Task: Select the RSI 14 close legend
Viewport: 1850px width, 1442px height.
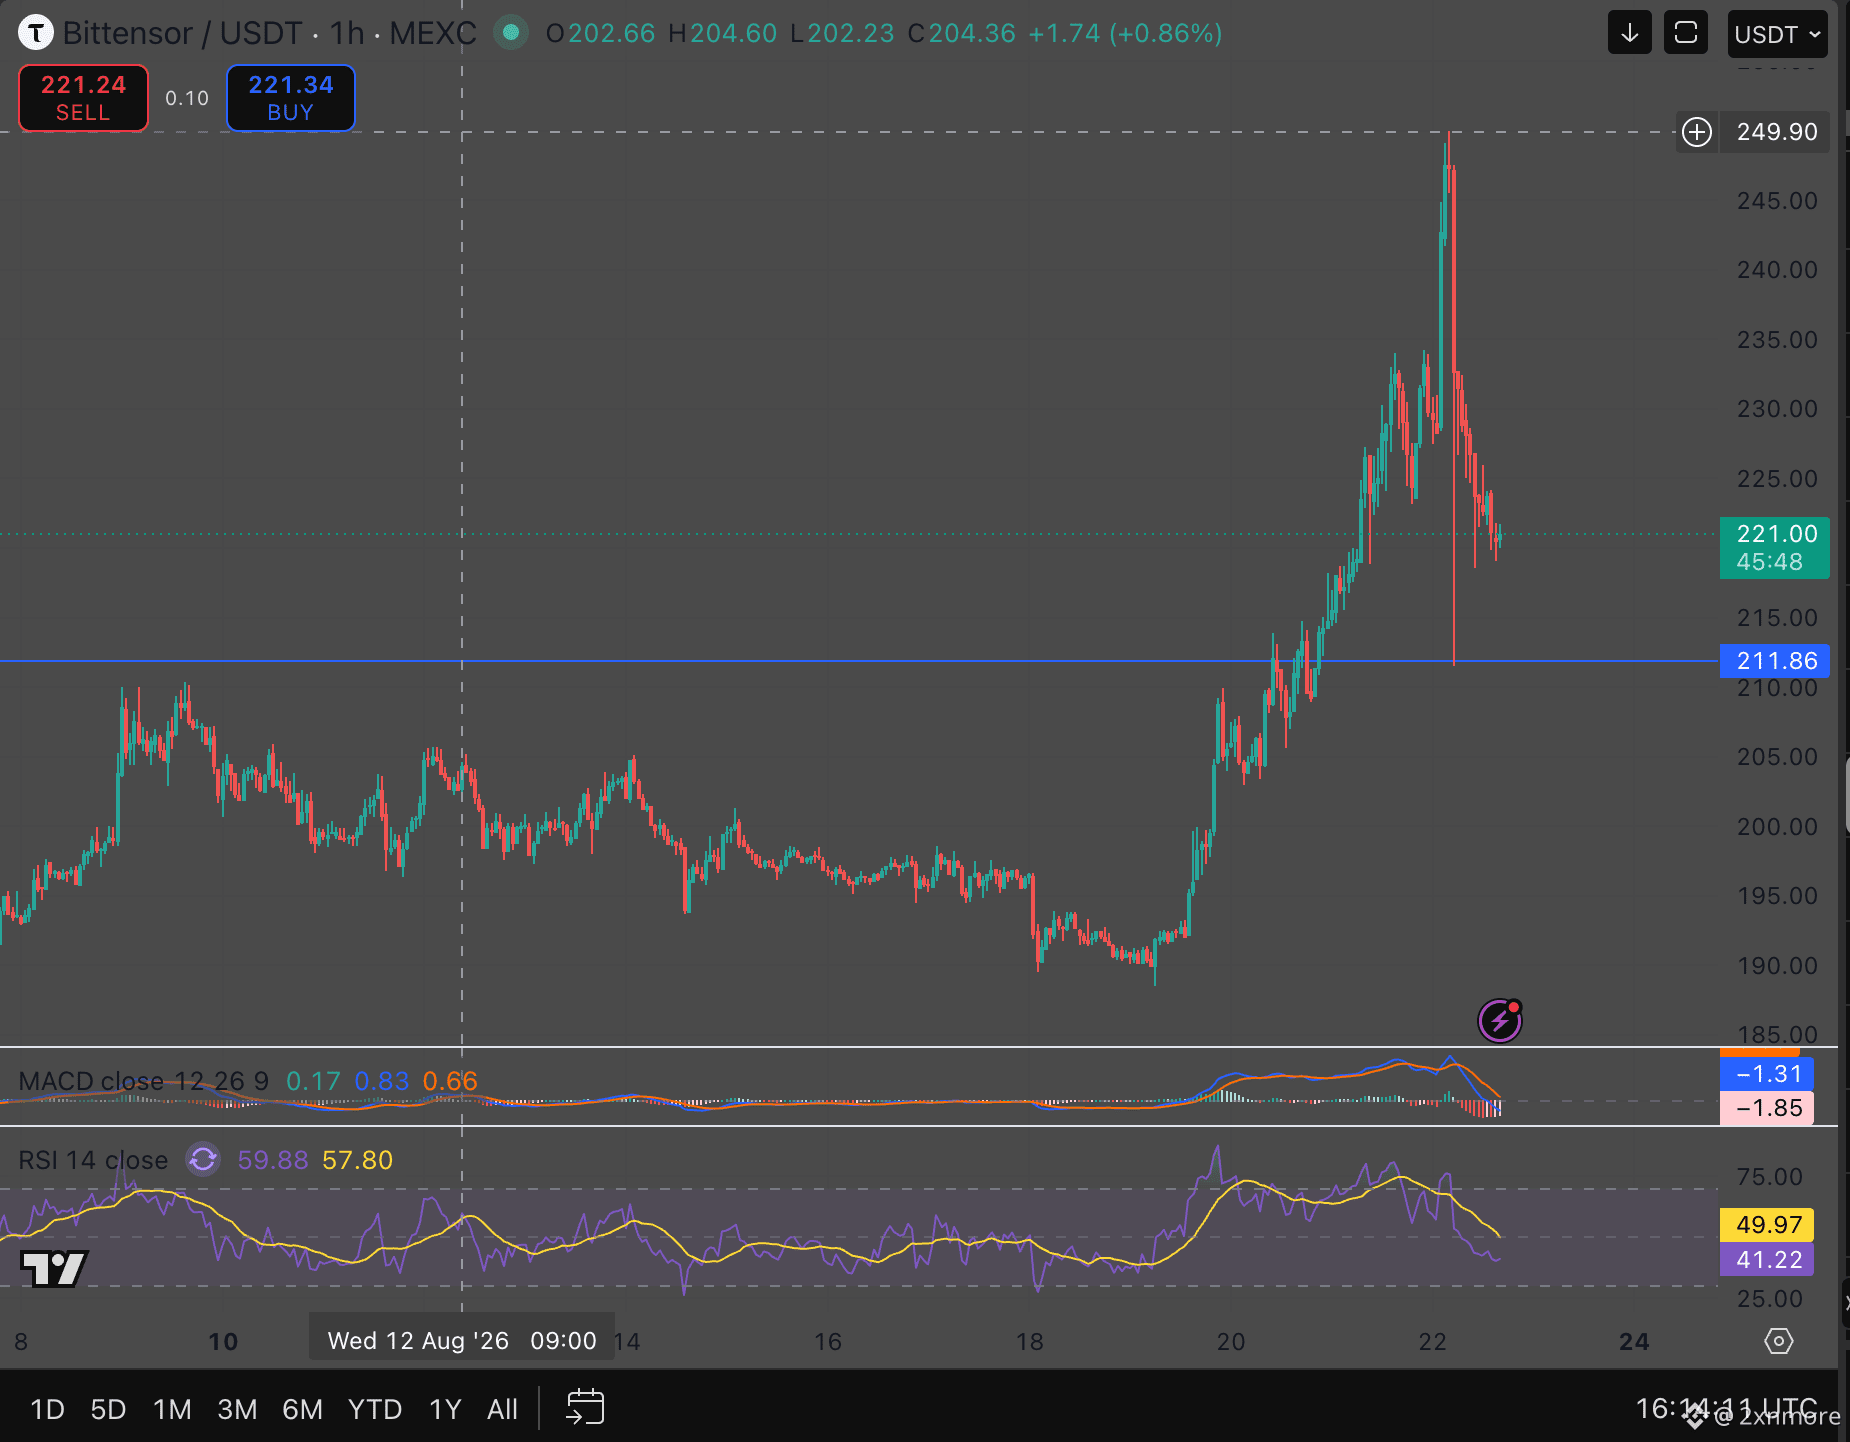Action: pyautogui.click(x=93, y=1160)
